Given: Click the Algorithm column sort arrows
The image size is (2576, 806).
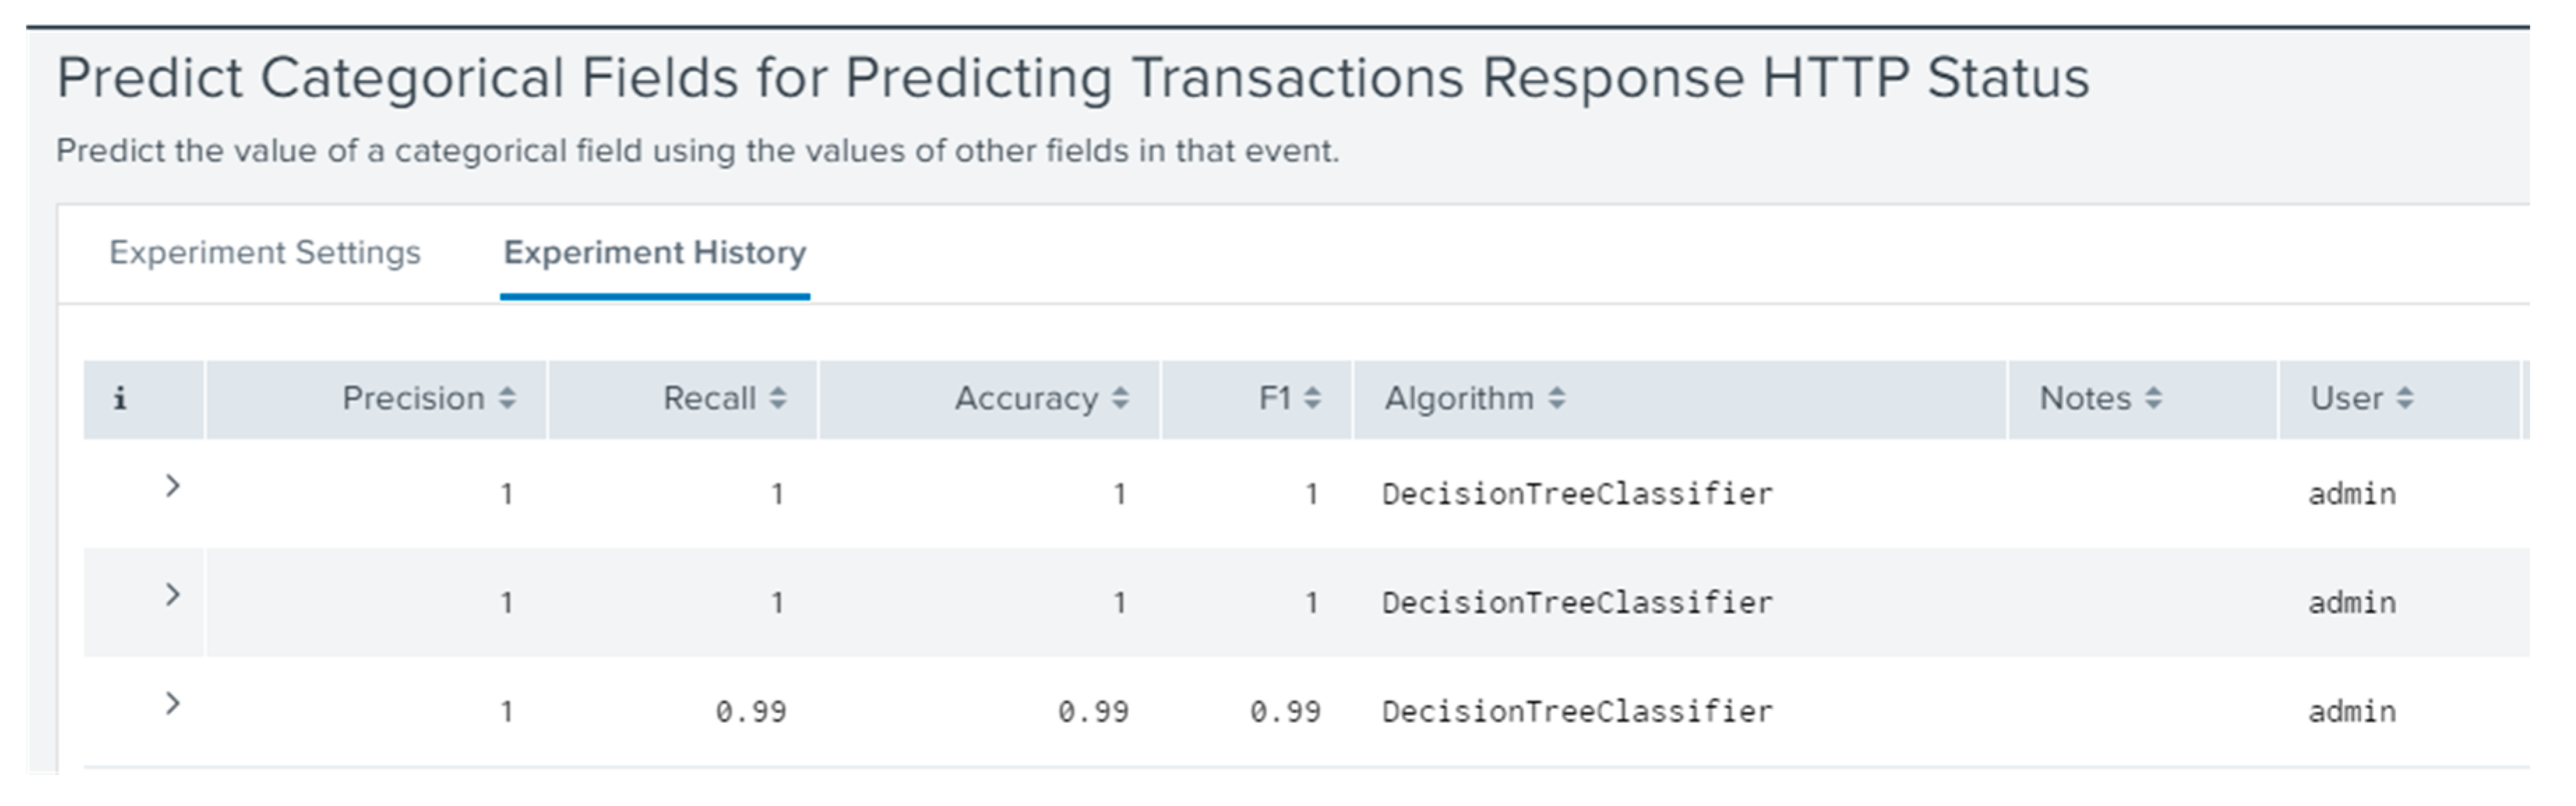Looking at the screenshot, I should pos(1556,399).
